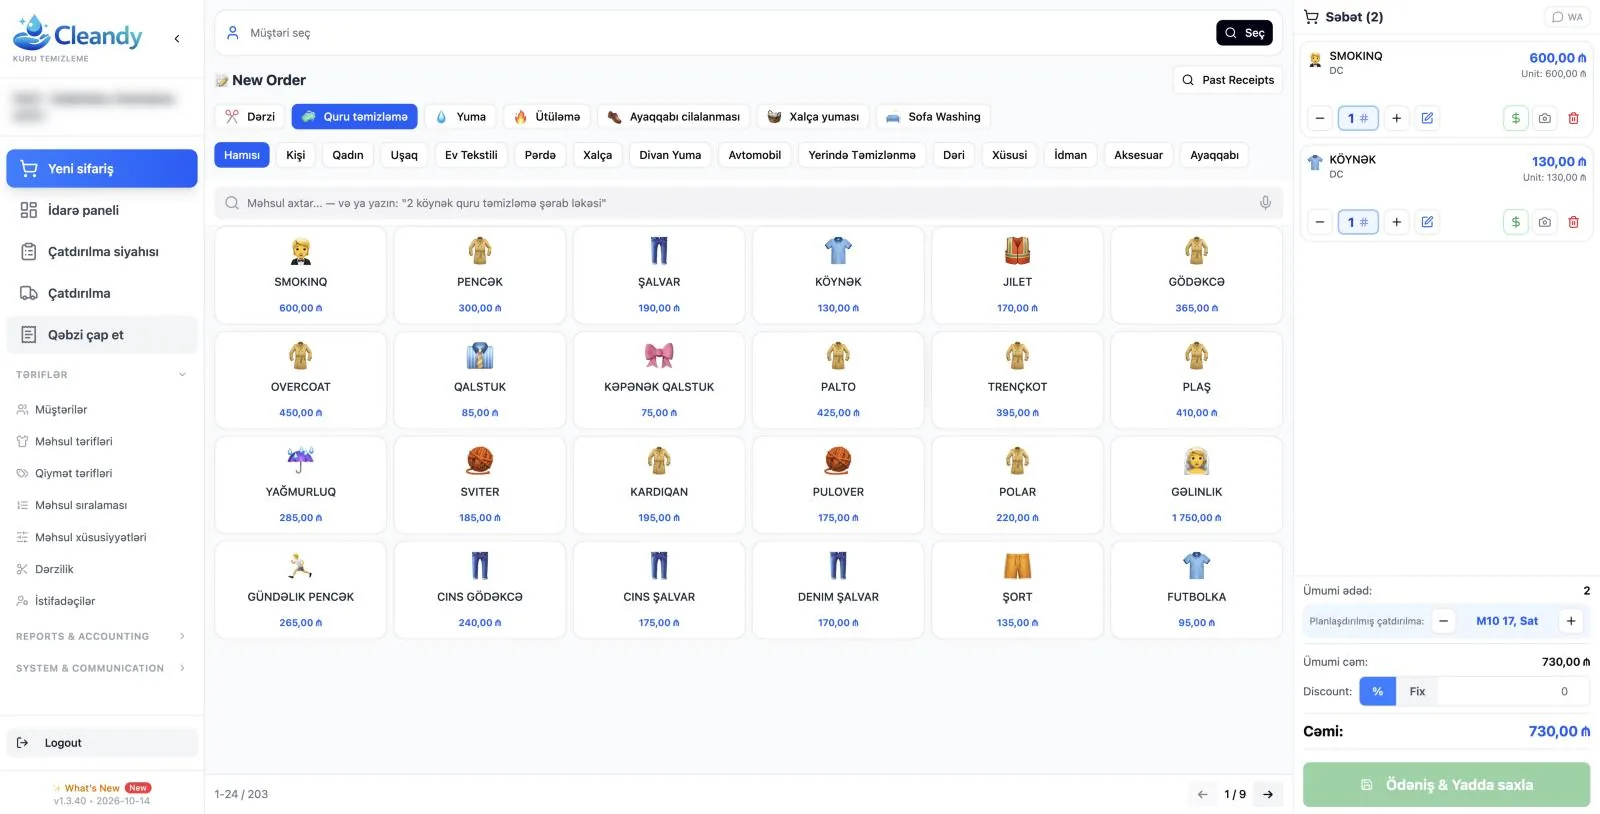Click Ödəniş & Yadda saxla button
Image resolution: width=1600 pixels, height=814 pixels.
click(1446, 785)
